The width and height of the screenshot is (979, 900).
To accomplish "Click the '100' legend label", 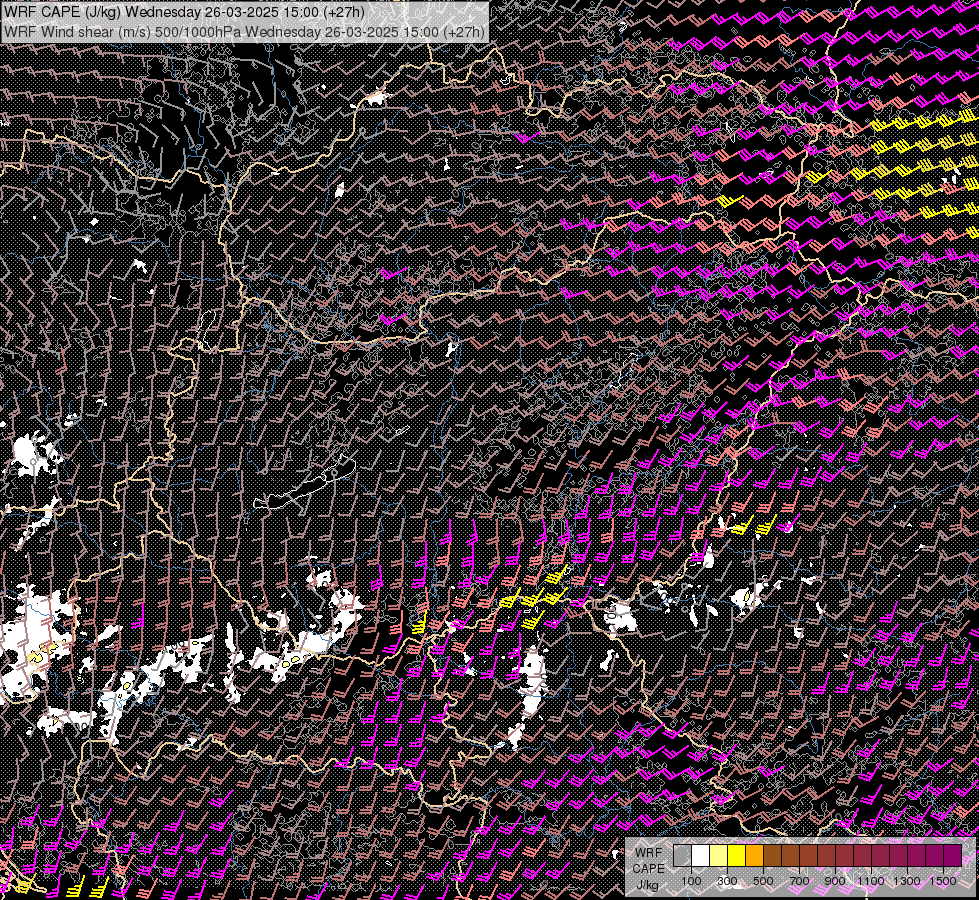I will [691, 881].
